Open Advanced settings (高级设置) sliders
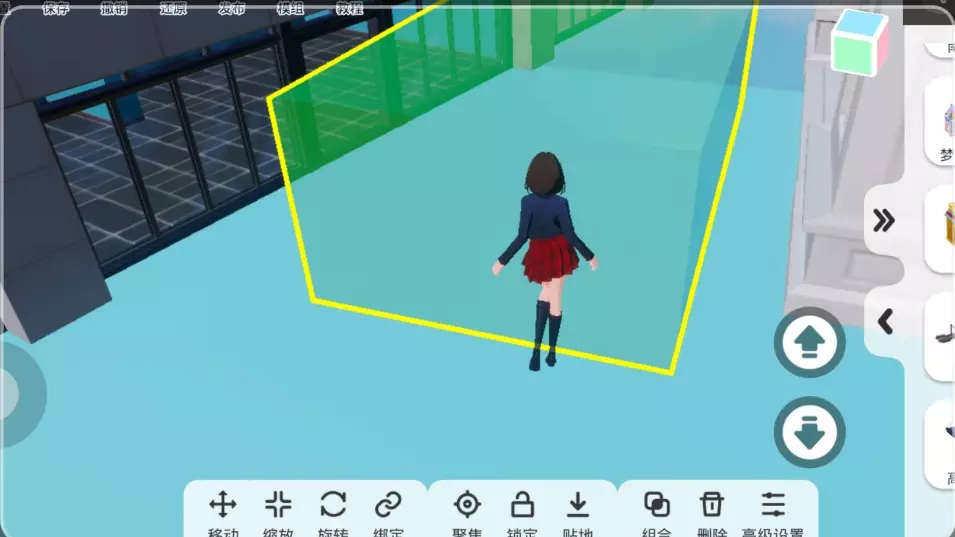955x537 pixels. click(x=773, y=505)
